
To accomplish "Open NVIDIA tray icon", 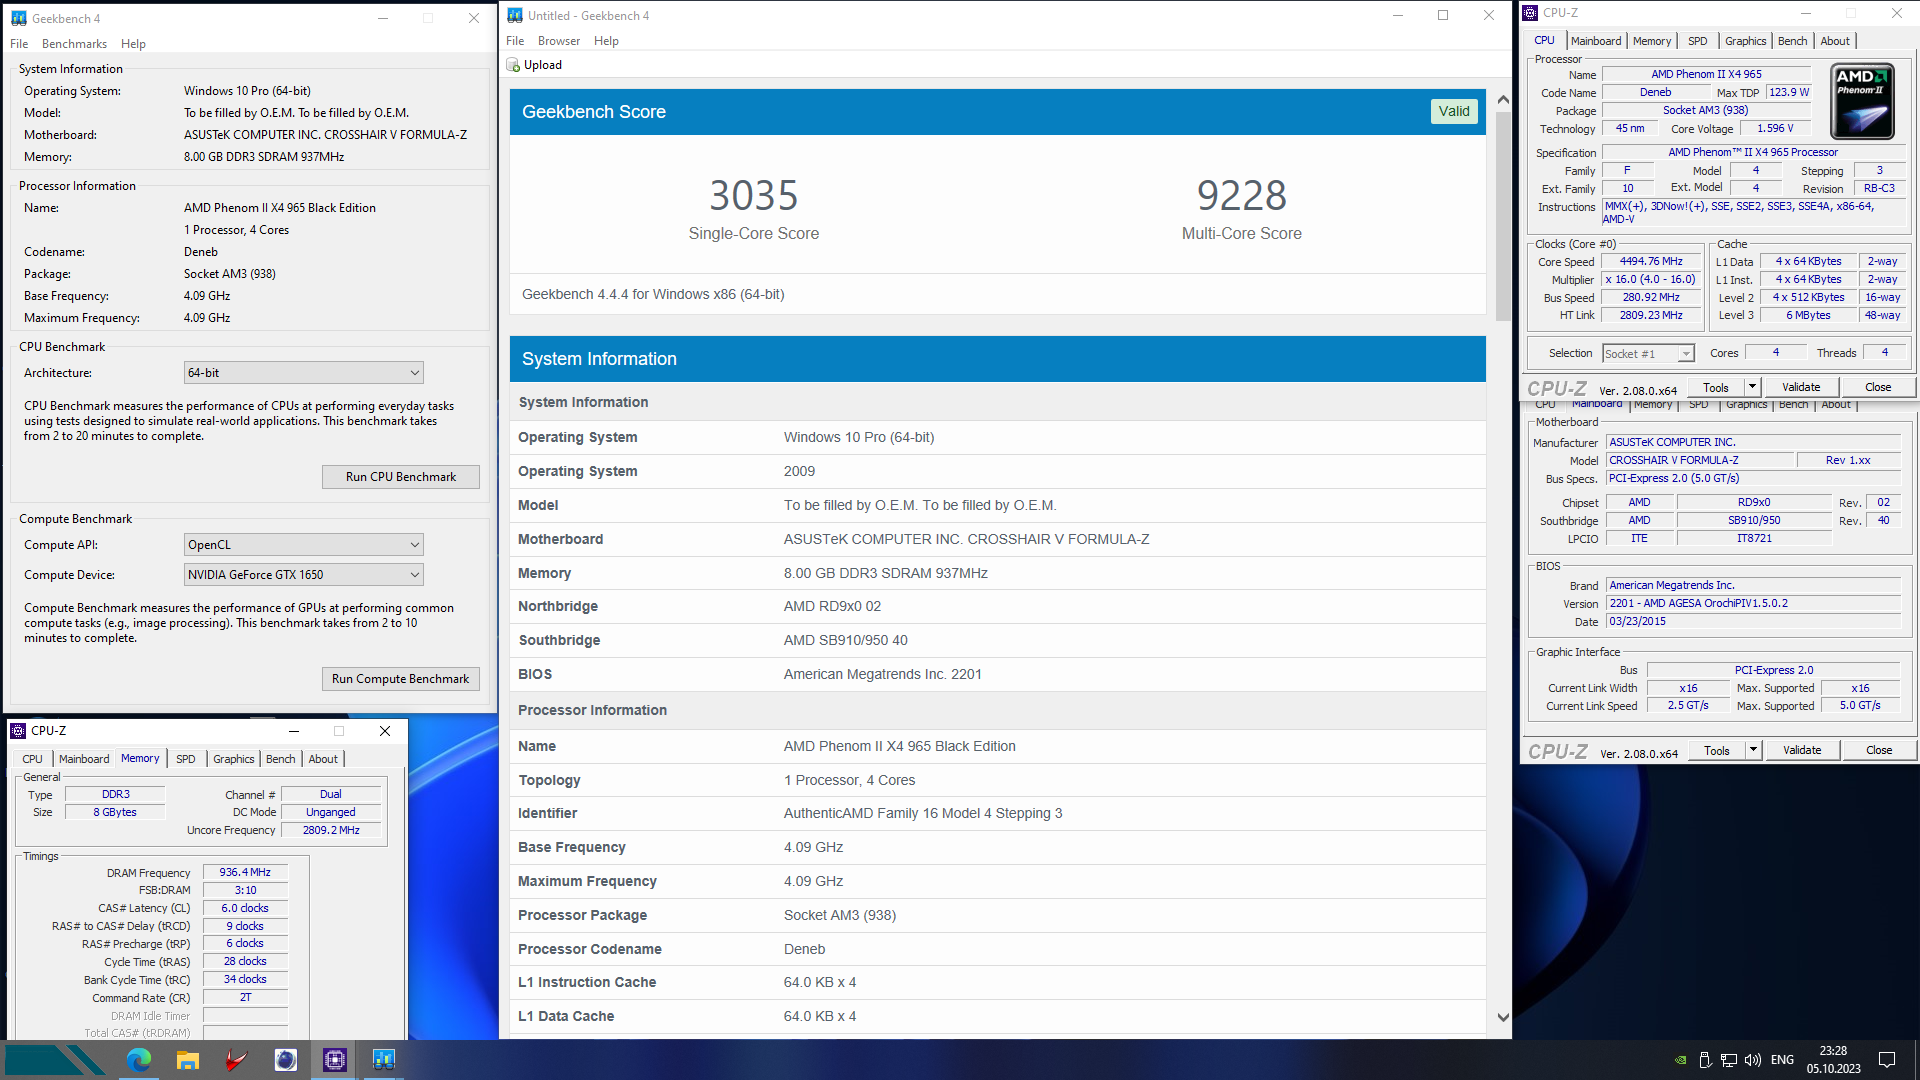I will pyautogui.click(x=1680, y=1060).
